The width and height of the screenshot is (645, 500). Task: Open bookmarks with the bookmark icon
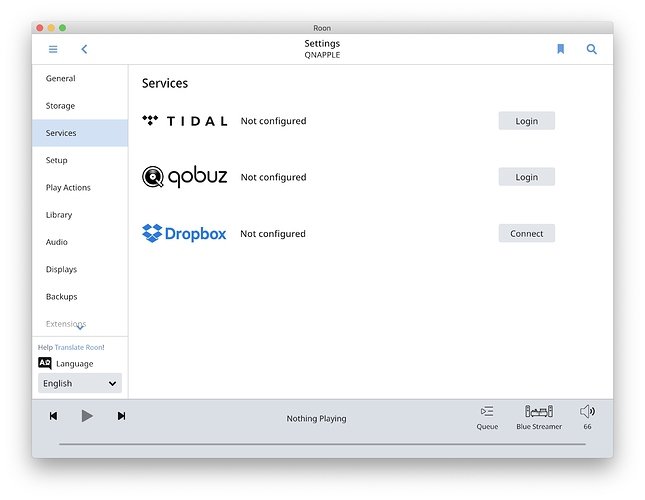tap(560, 49)
